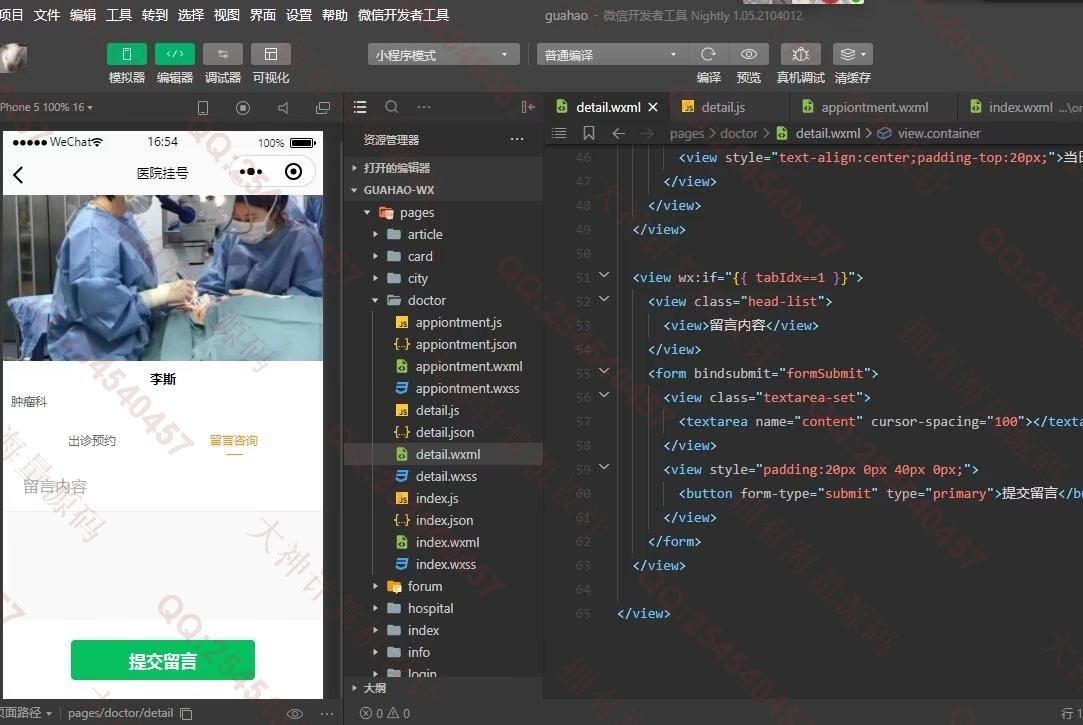Toggle the simulator mute speaker icon

click(x=283, y=108)
